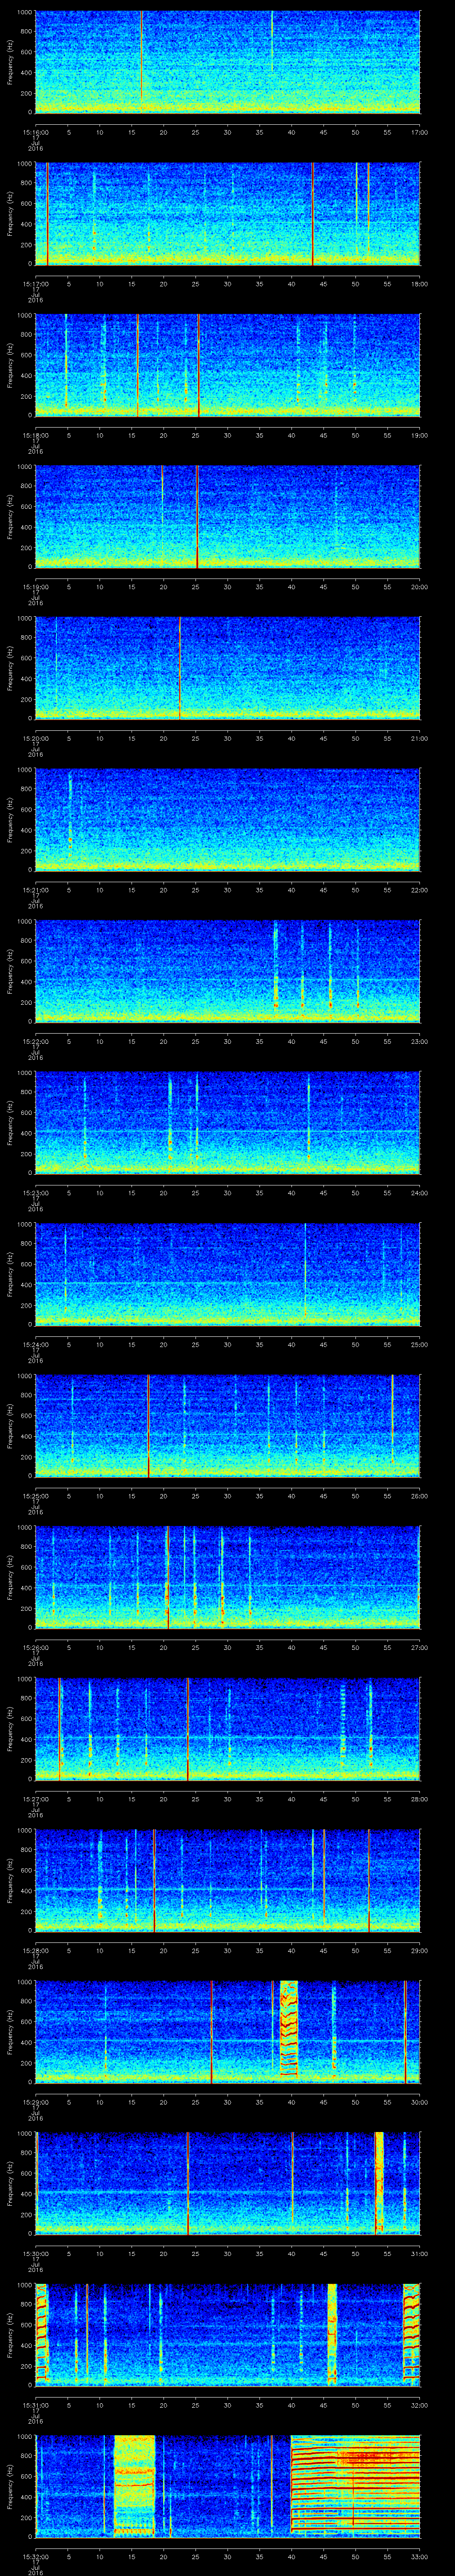Select the spectrogram panel starting at 15:17:00
Viewport: 455px width, 2576px height.
click(227, 213)
